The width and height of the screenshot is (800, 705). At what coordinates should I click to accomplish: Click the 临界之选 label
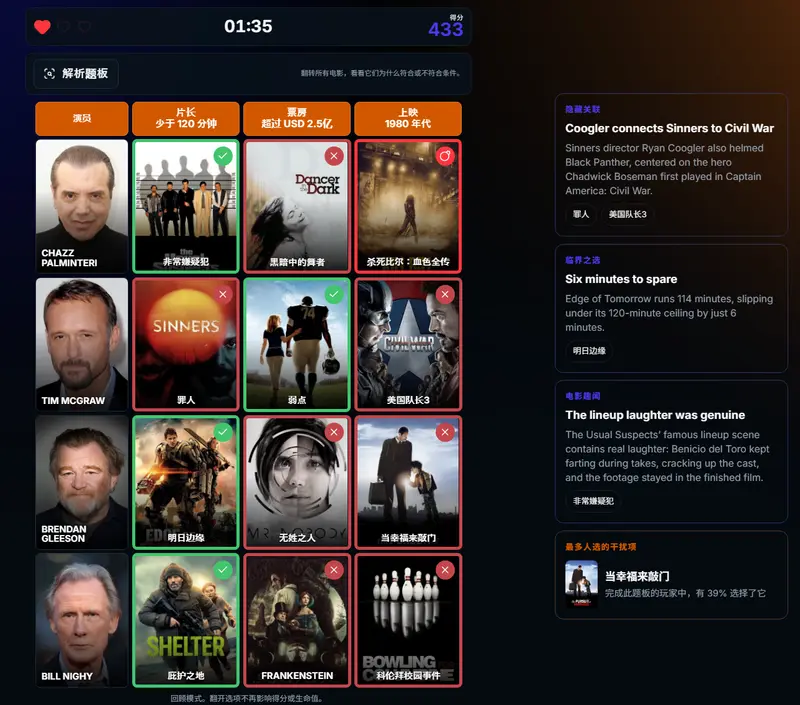[583, 260]
